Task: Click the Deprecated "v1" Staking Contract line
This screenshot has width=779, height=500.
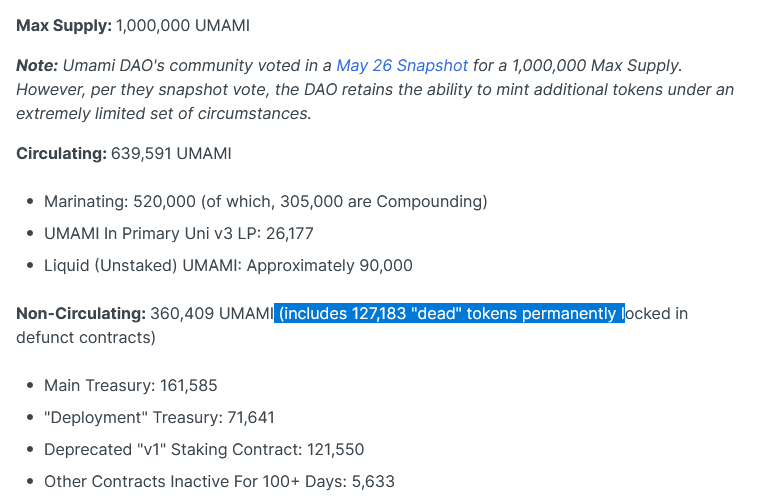Action: [x=204, y=450]
